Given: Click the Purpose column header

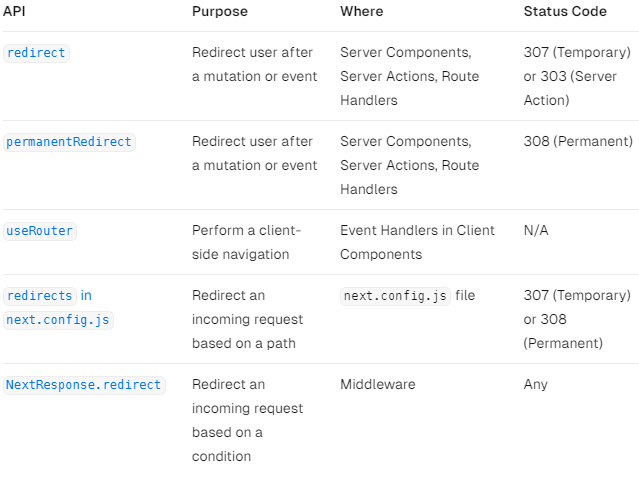Looking at the screenshot, I should click(x=220, y=11).
